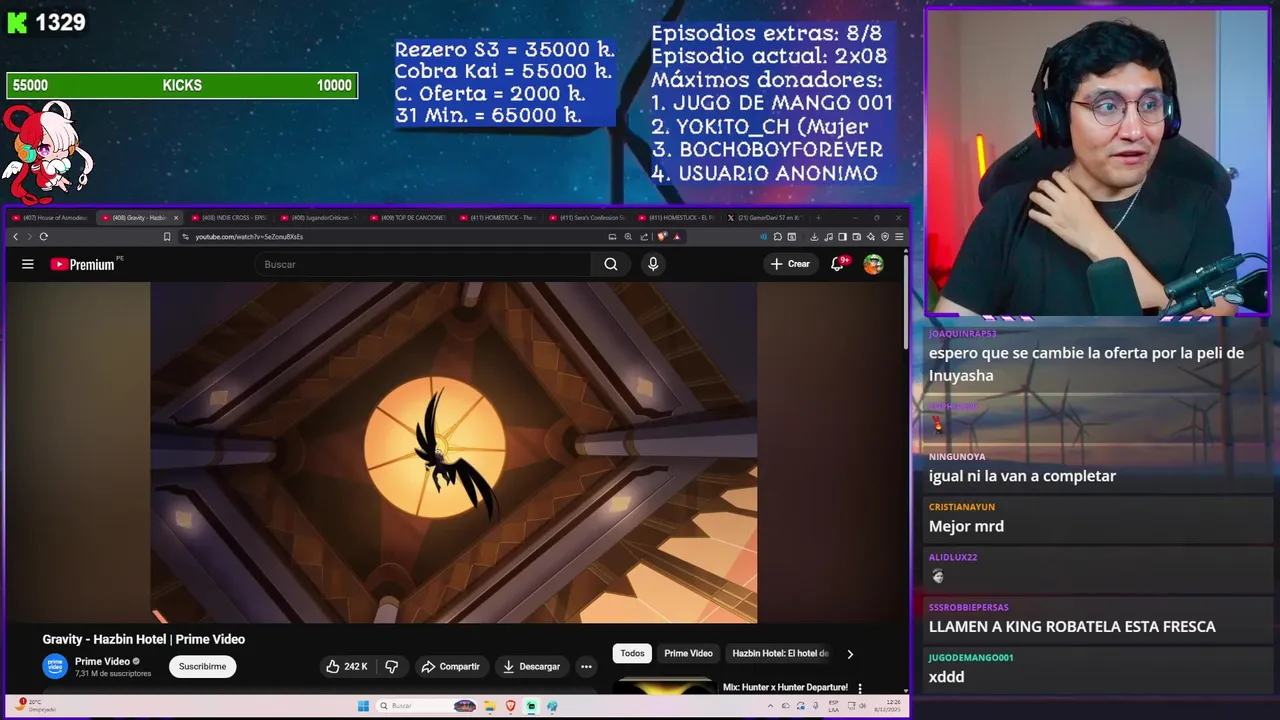1280x720 pixels.
Task: Open File Explorer from taskbar
Action: pyautogui.click(x=490, y=706)
